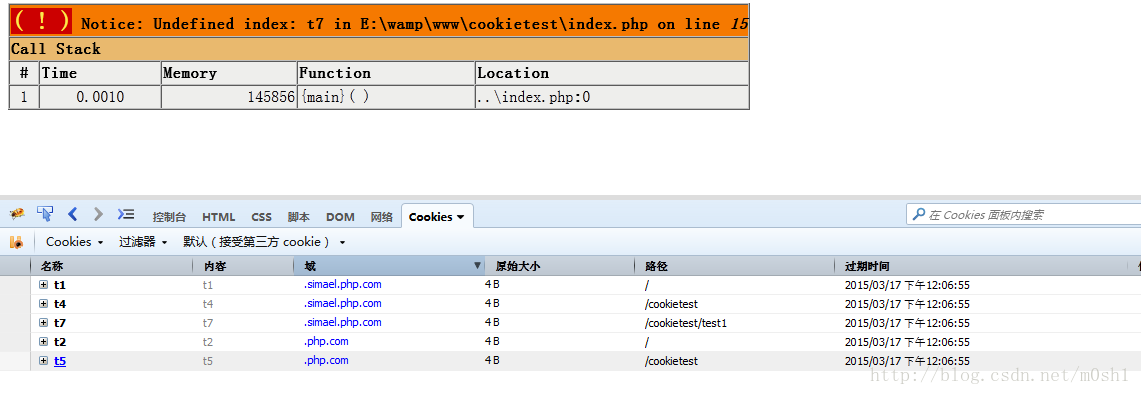This screenshot has height=395, width=1141.
Task: Sort cookies by 原始大小 column
Action: pyautogui.click(x=560, y=266)
